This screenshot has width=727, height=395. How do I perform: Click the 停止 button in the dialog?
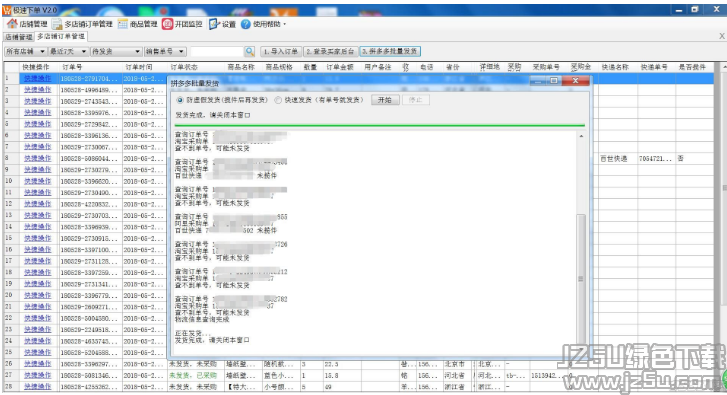[415, 100]
